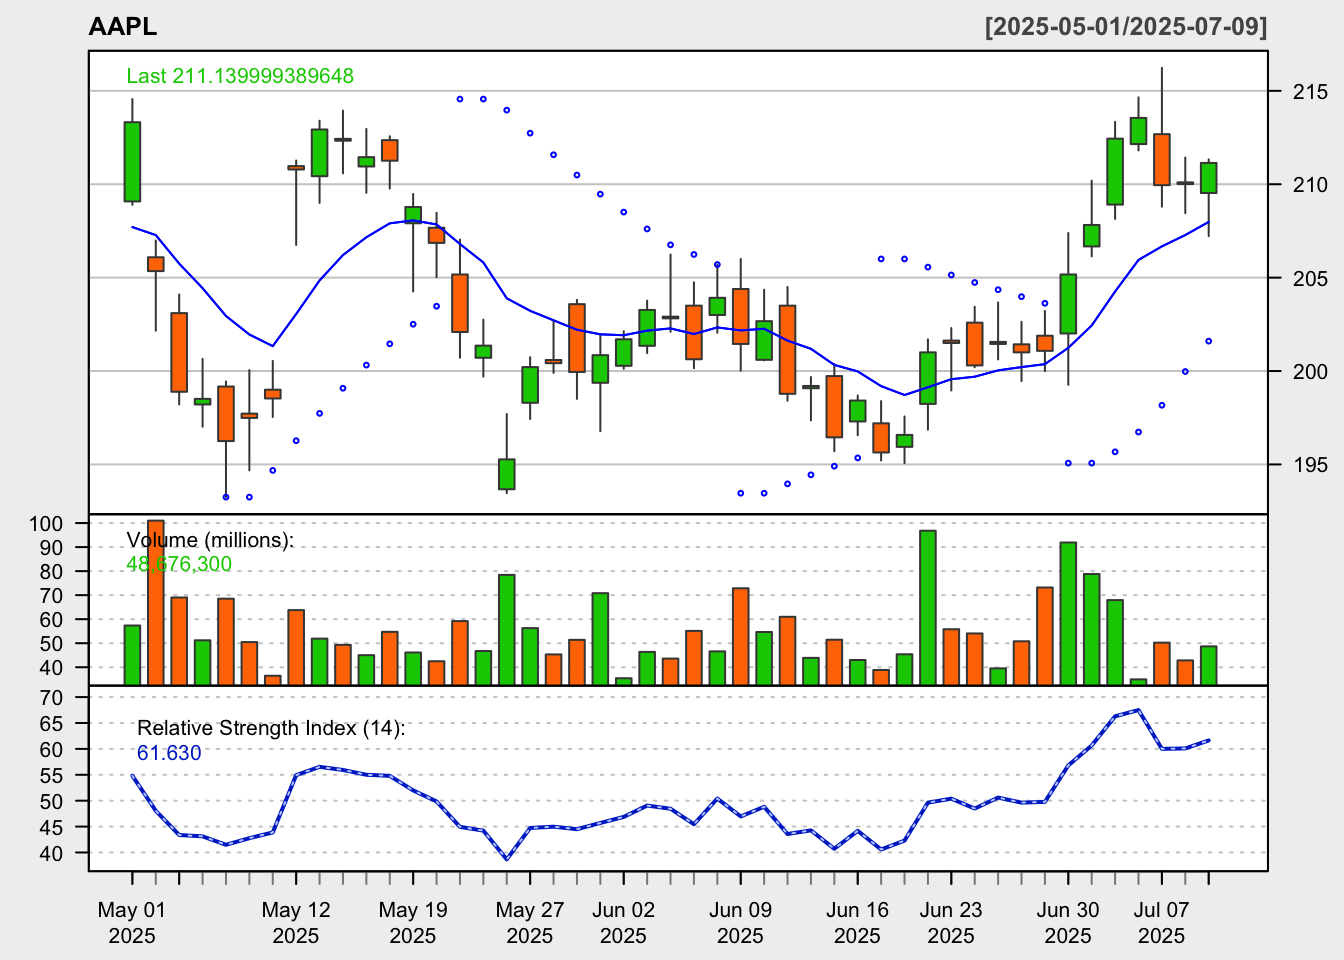Click the 100 volume axis label
The width and height of the screenshot is (1344, 960).
[x=46, y=524]
